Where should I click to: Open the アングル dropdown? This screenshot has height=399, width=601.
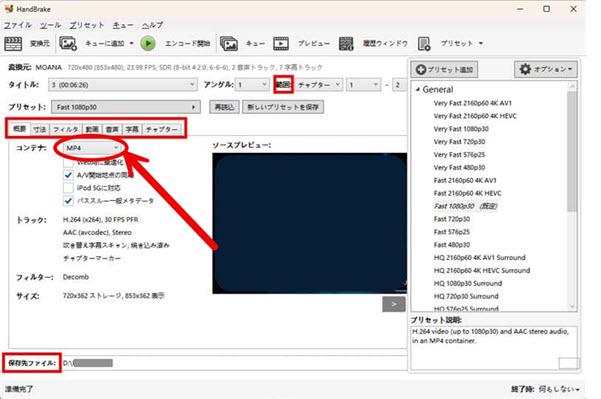point(252,85)
